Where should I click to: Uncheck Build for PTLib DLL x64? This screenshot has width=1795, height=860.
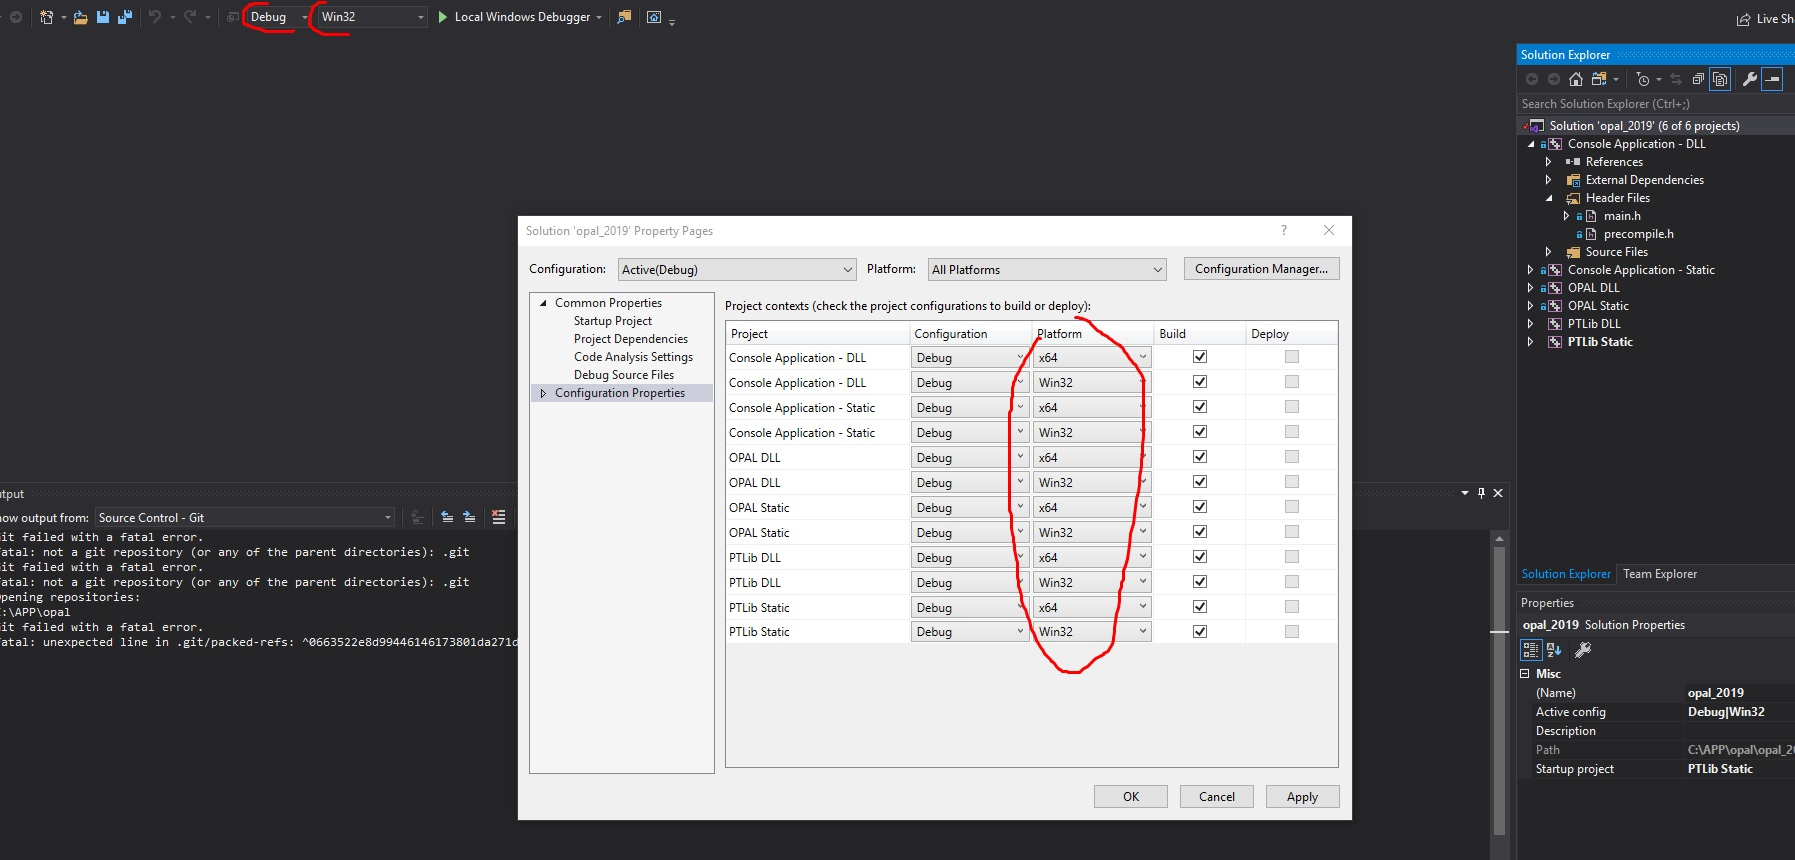point(1200,557)
